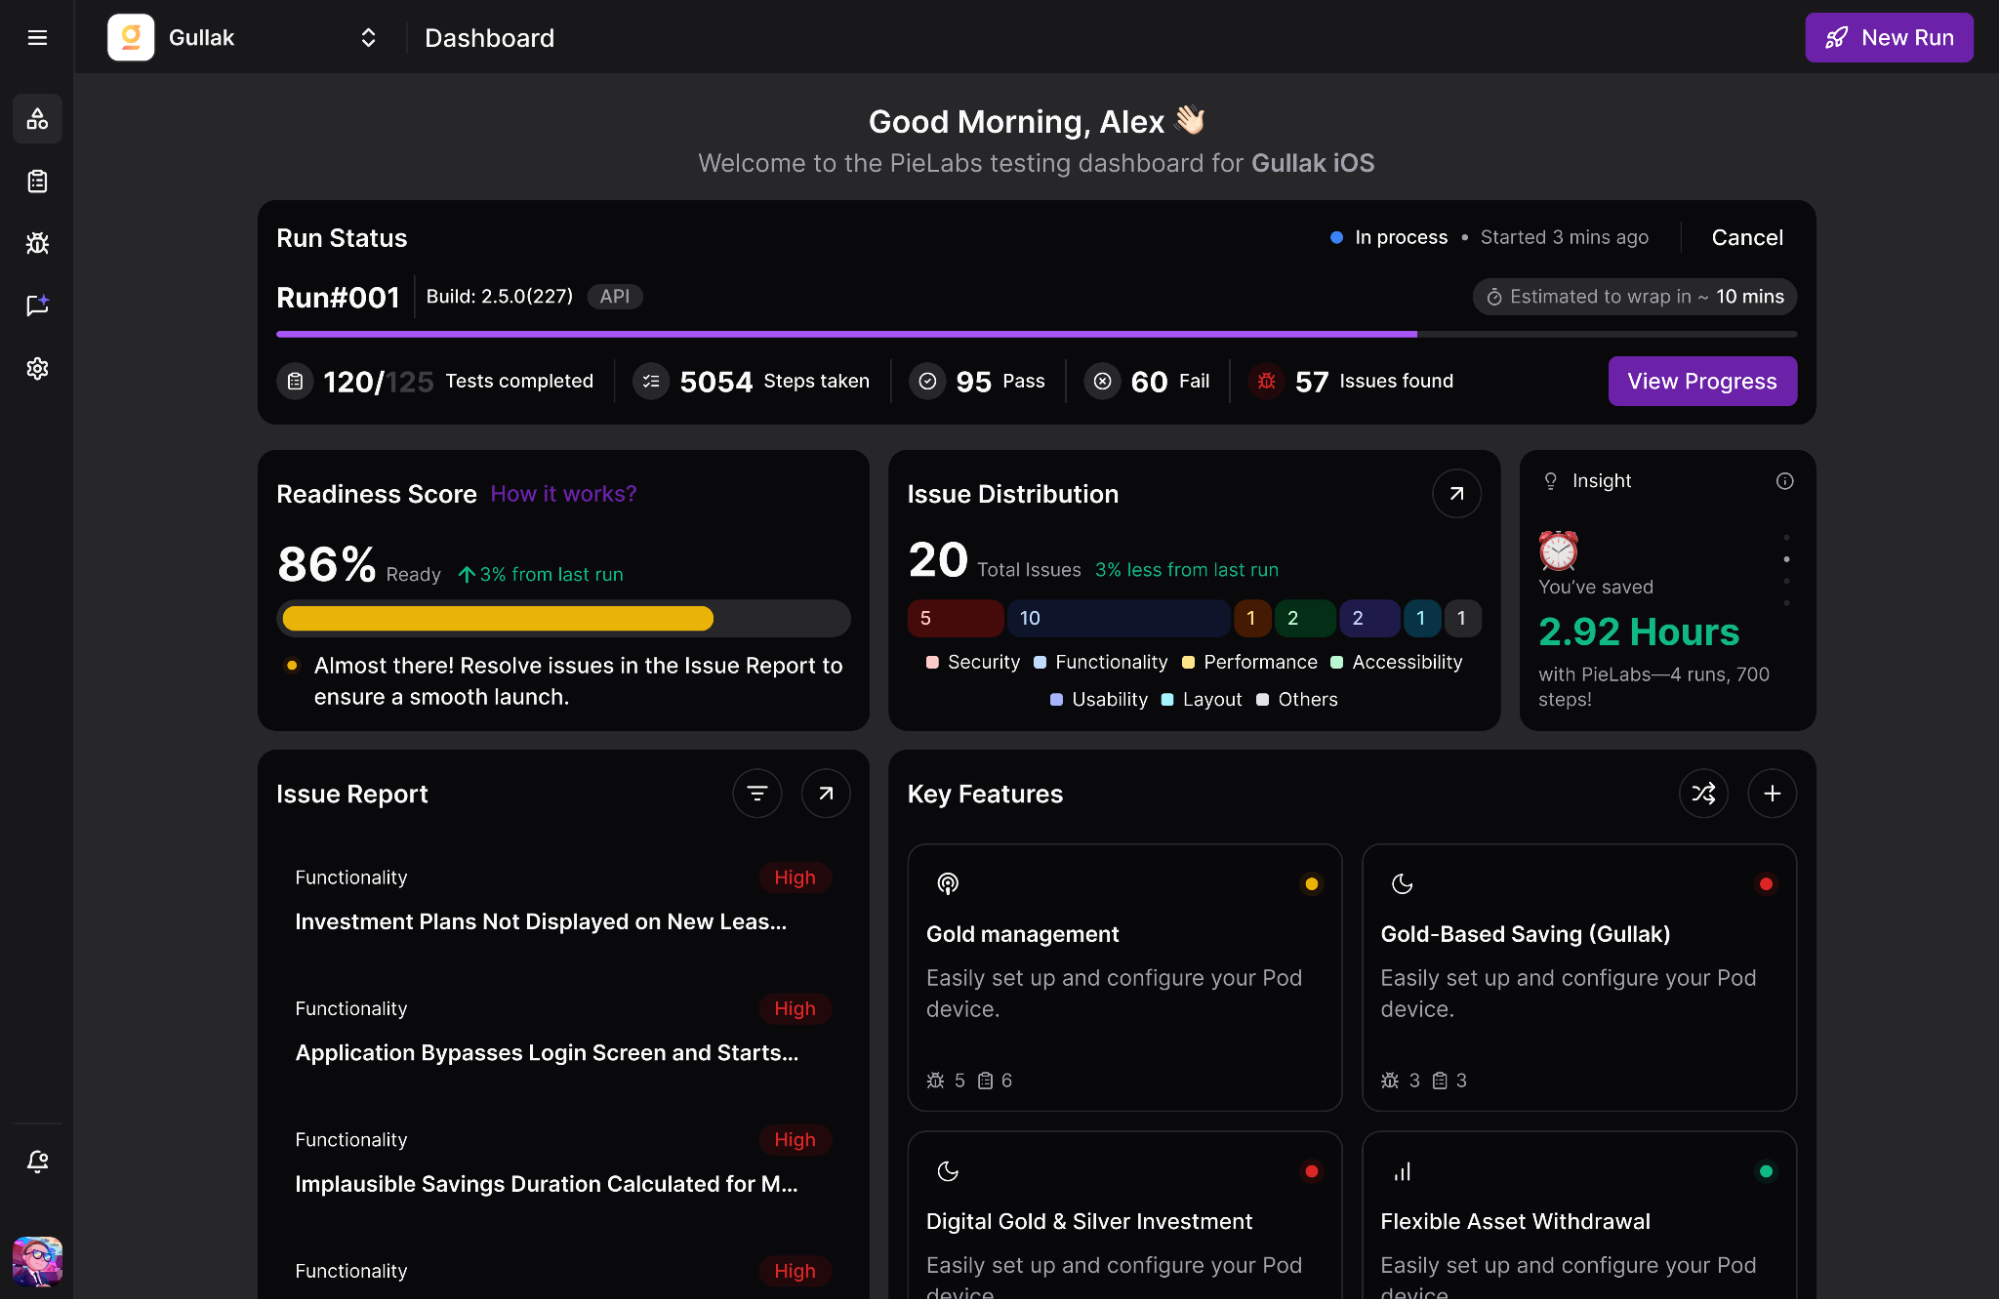Open the Gold-Based Saving (Gullak) card

[1578, 977]
